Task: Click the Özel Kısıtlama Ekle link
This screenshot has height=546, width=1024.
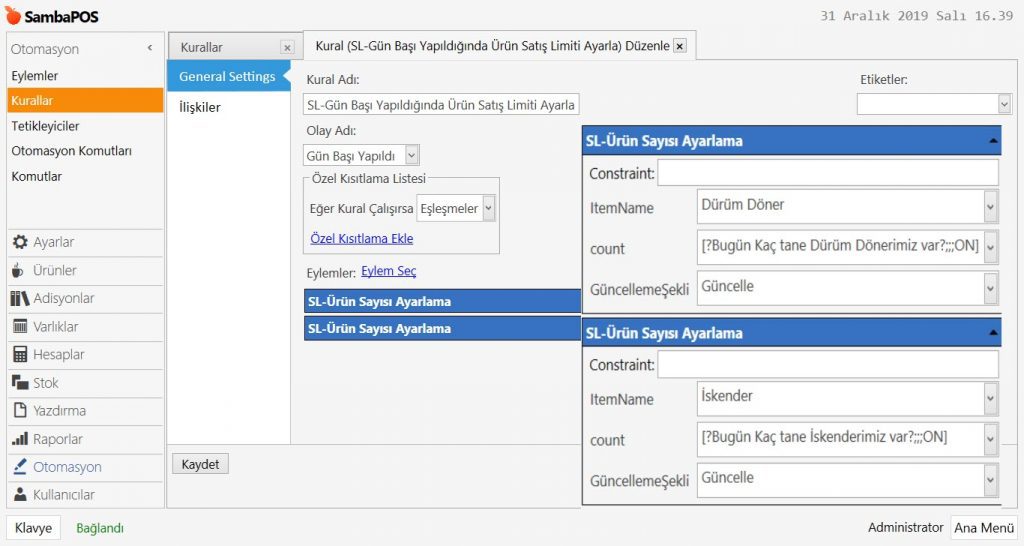Action: tap(361, 239)
